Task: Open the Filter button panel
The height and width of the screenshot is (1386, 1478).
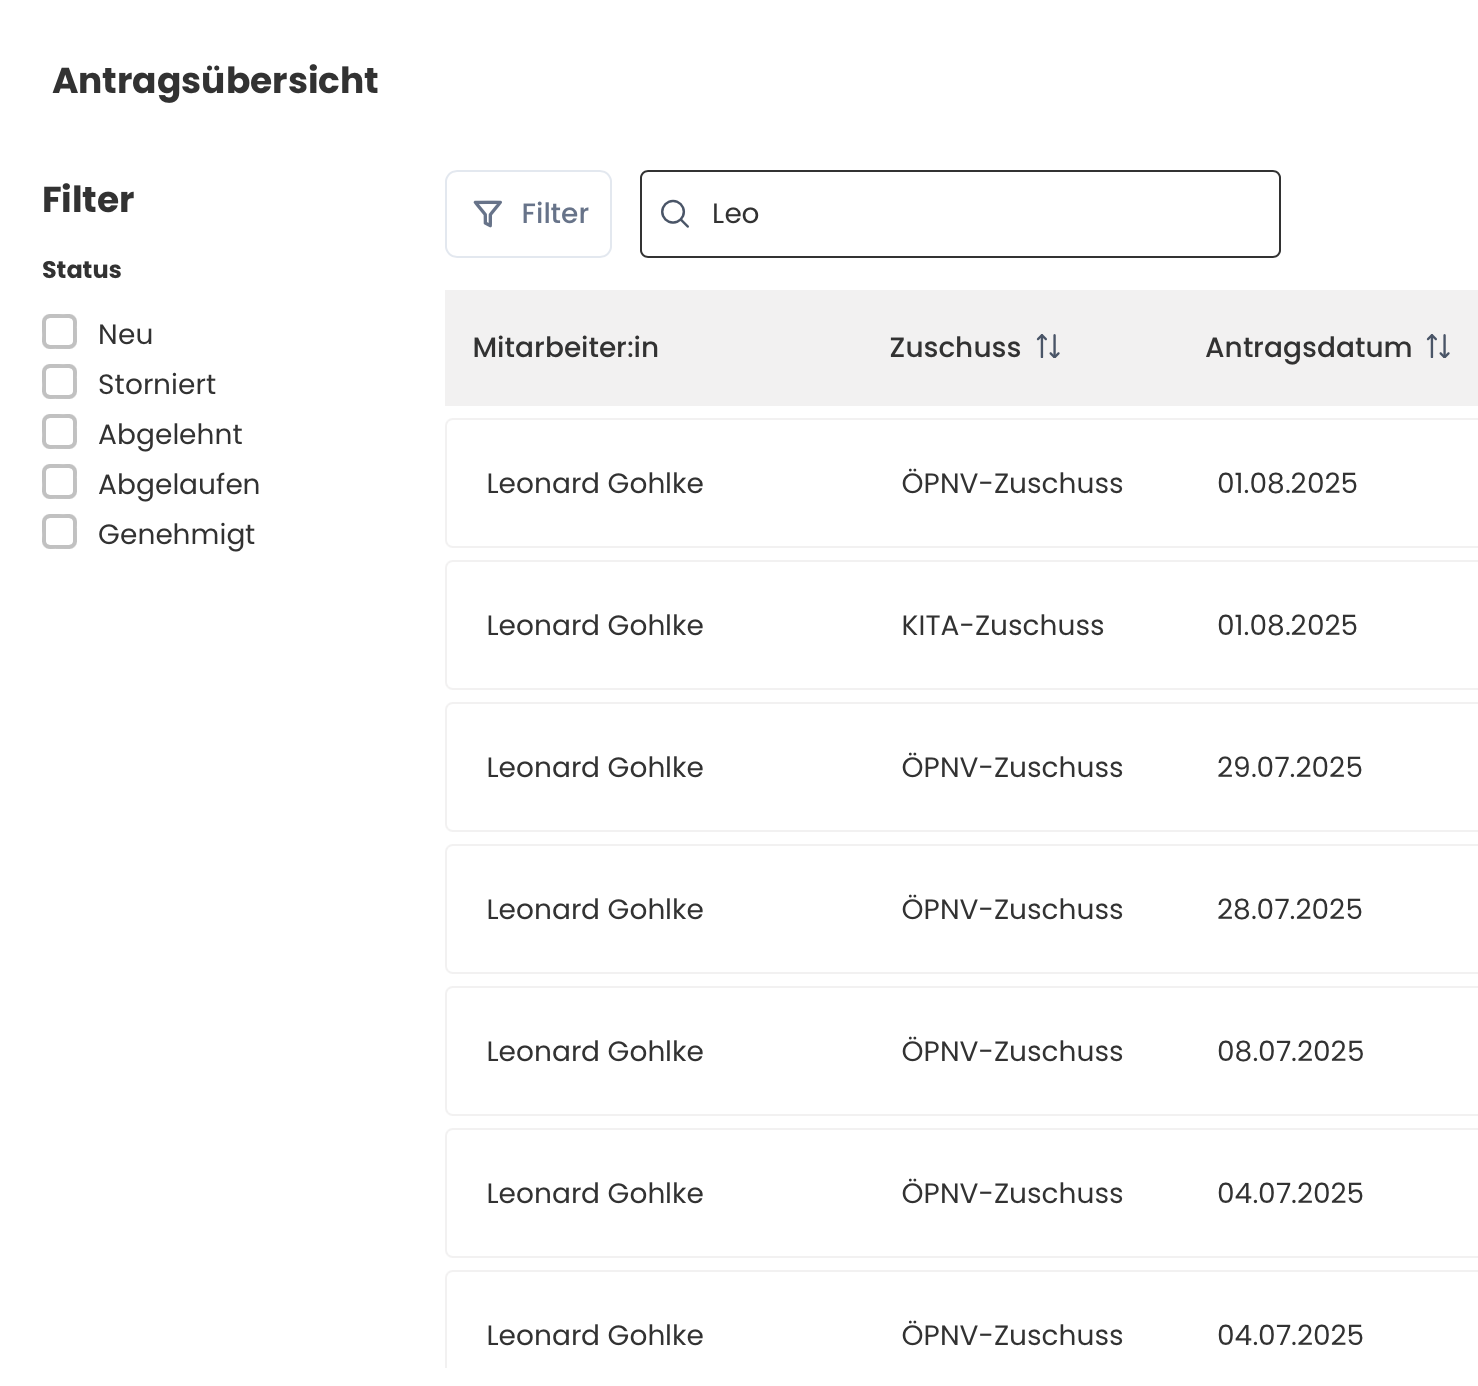Action: 529,214
